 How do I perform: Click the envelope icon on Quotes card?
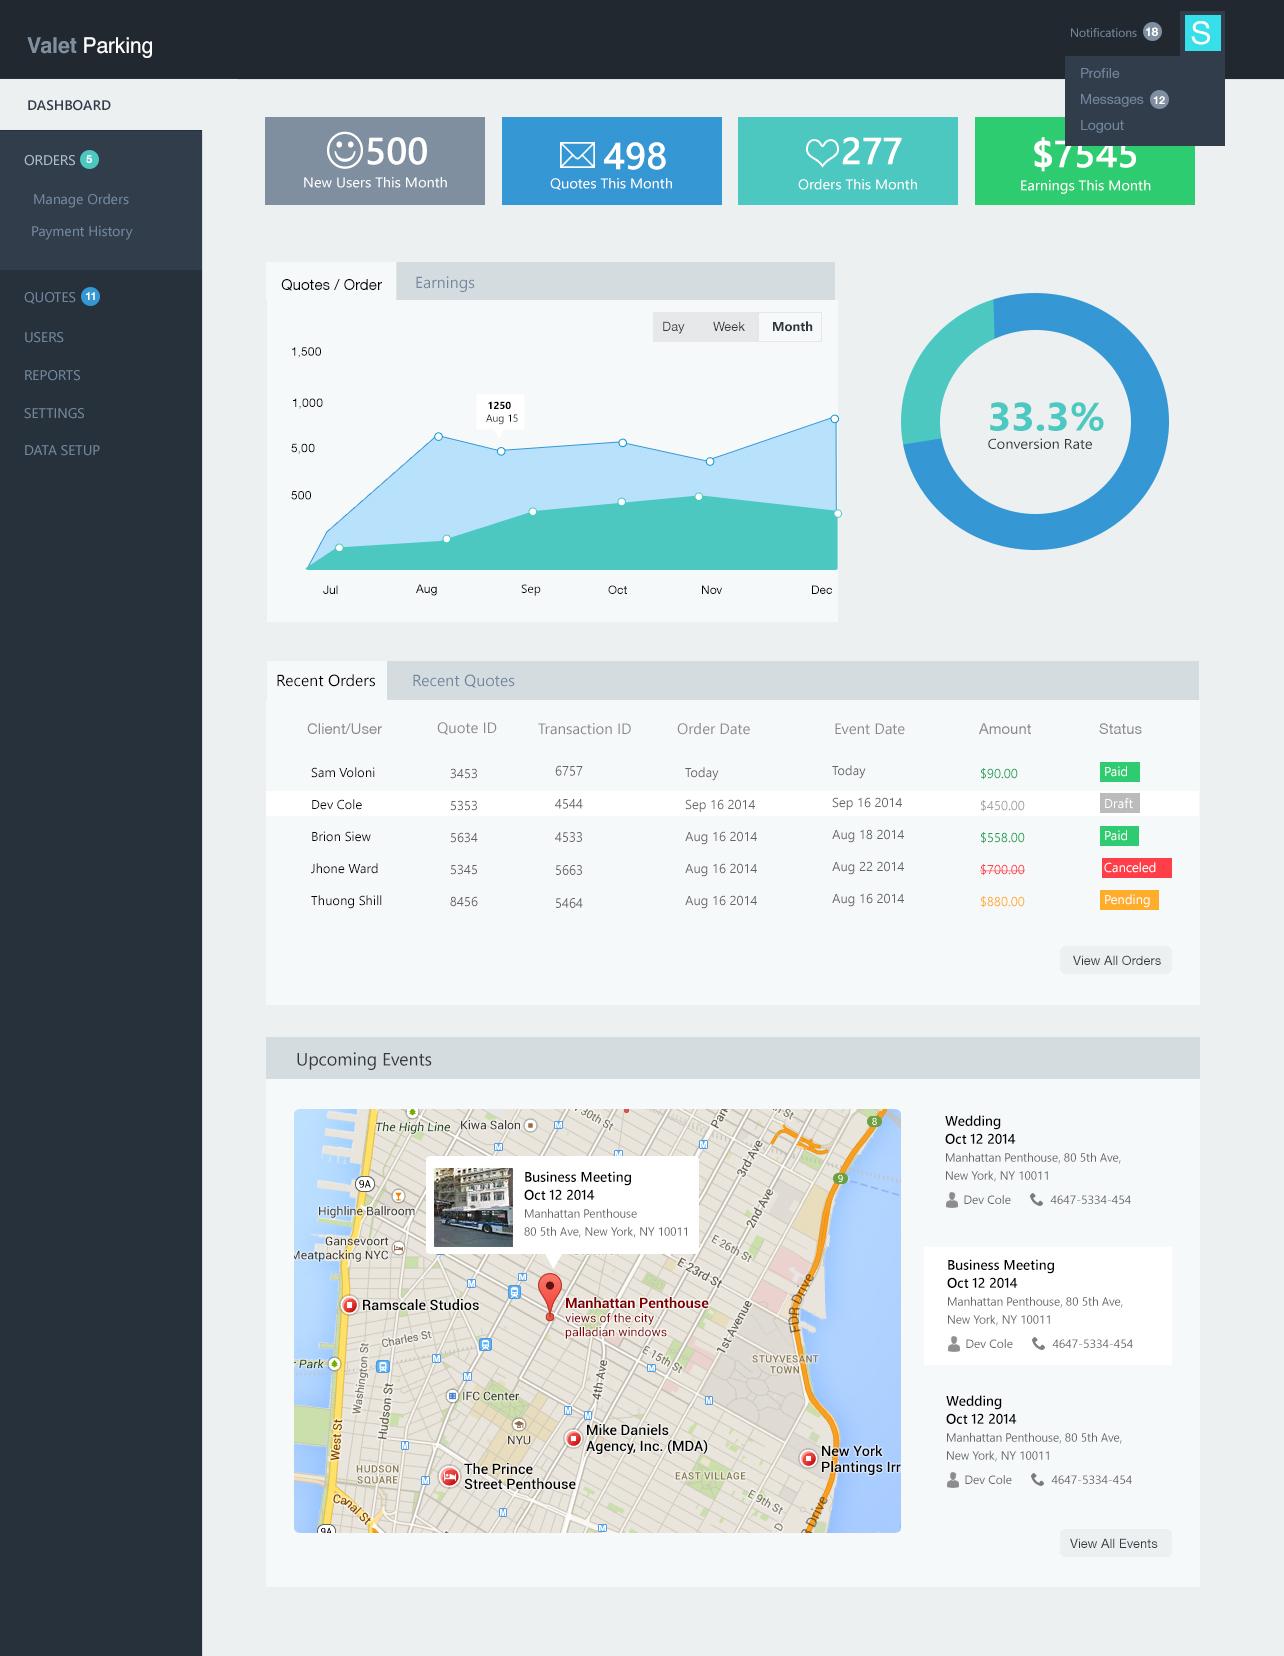[577, 155]
